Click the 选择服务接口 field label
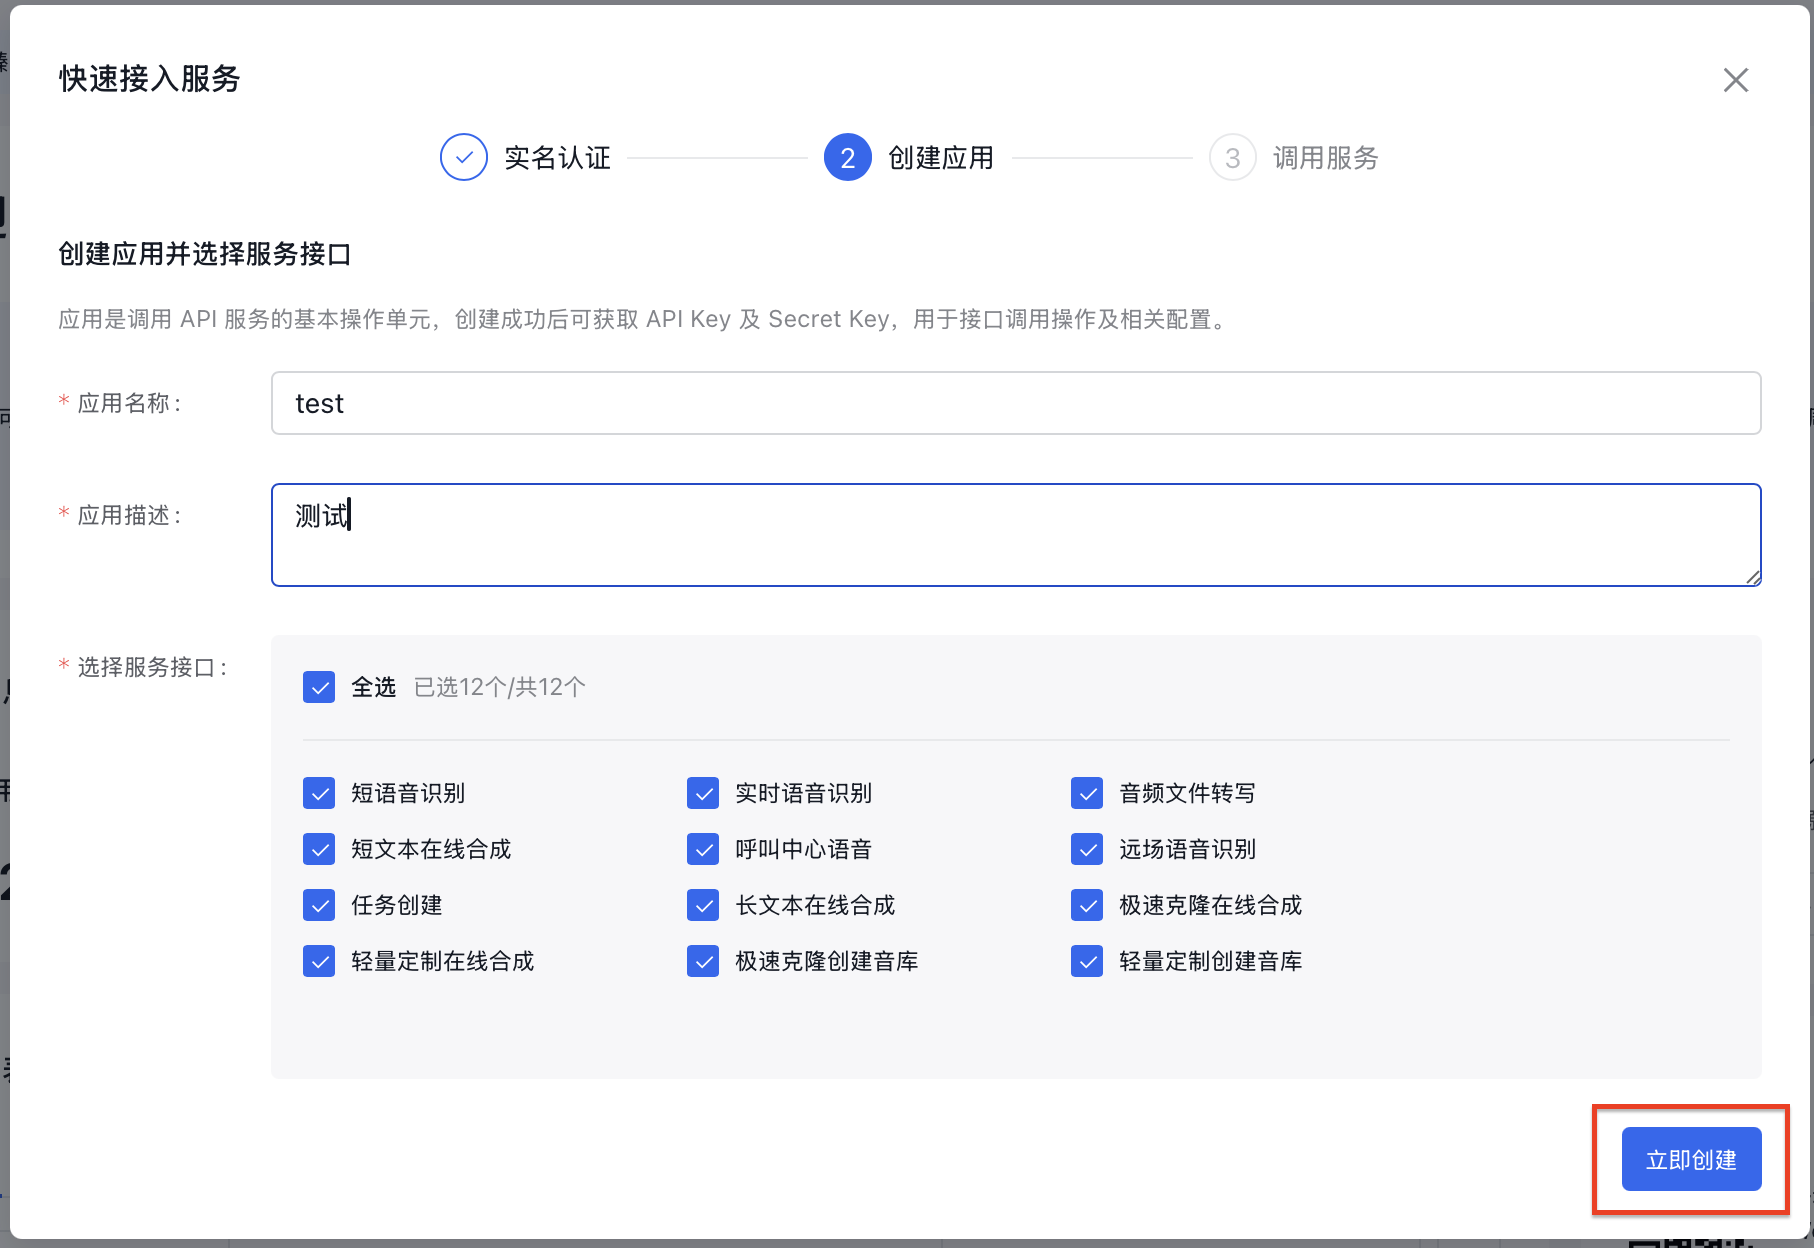1814x1248 pixels. point(152,667)
